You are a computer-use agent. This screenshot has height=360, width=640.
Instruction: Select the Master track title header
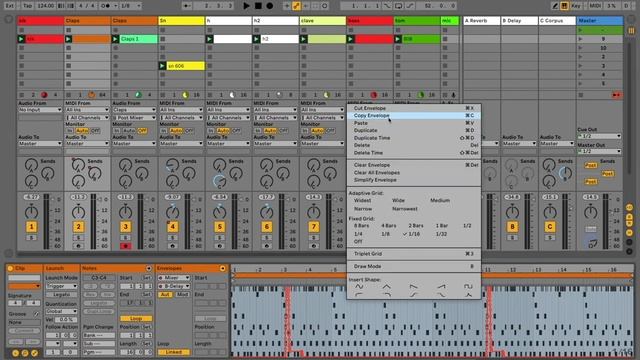pyautogui.click(x=600, y=20)
